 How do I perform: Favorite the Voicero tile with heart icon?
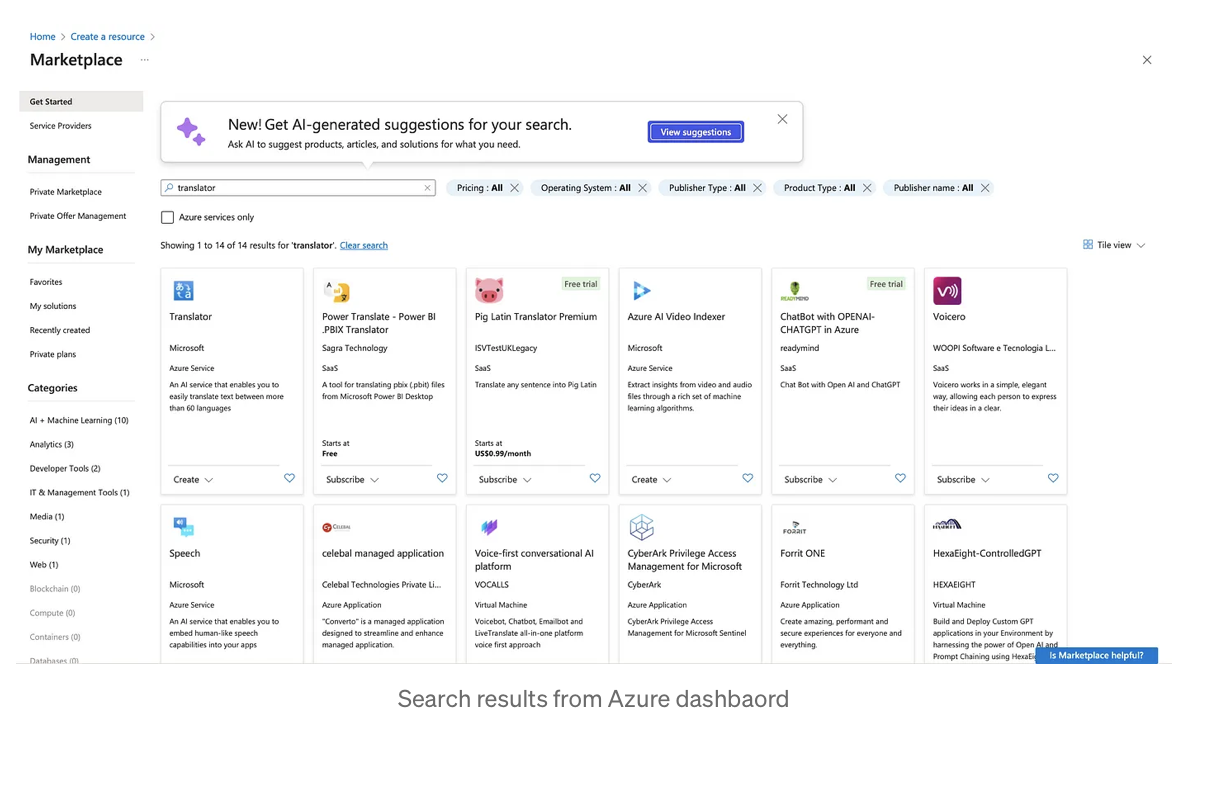(x=1052, y=479)
